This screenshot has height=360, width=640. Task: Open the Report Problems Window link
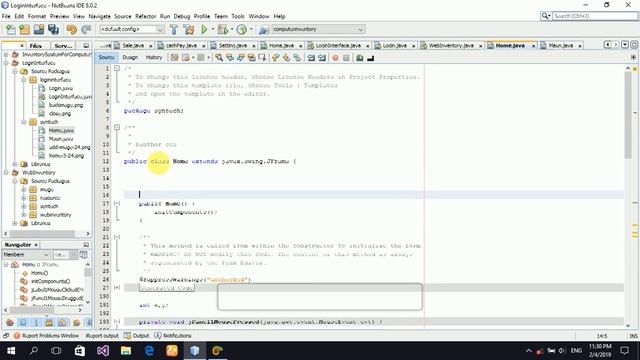point(46,336)
